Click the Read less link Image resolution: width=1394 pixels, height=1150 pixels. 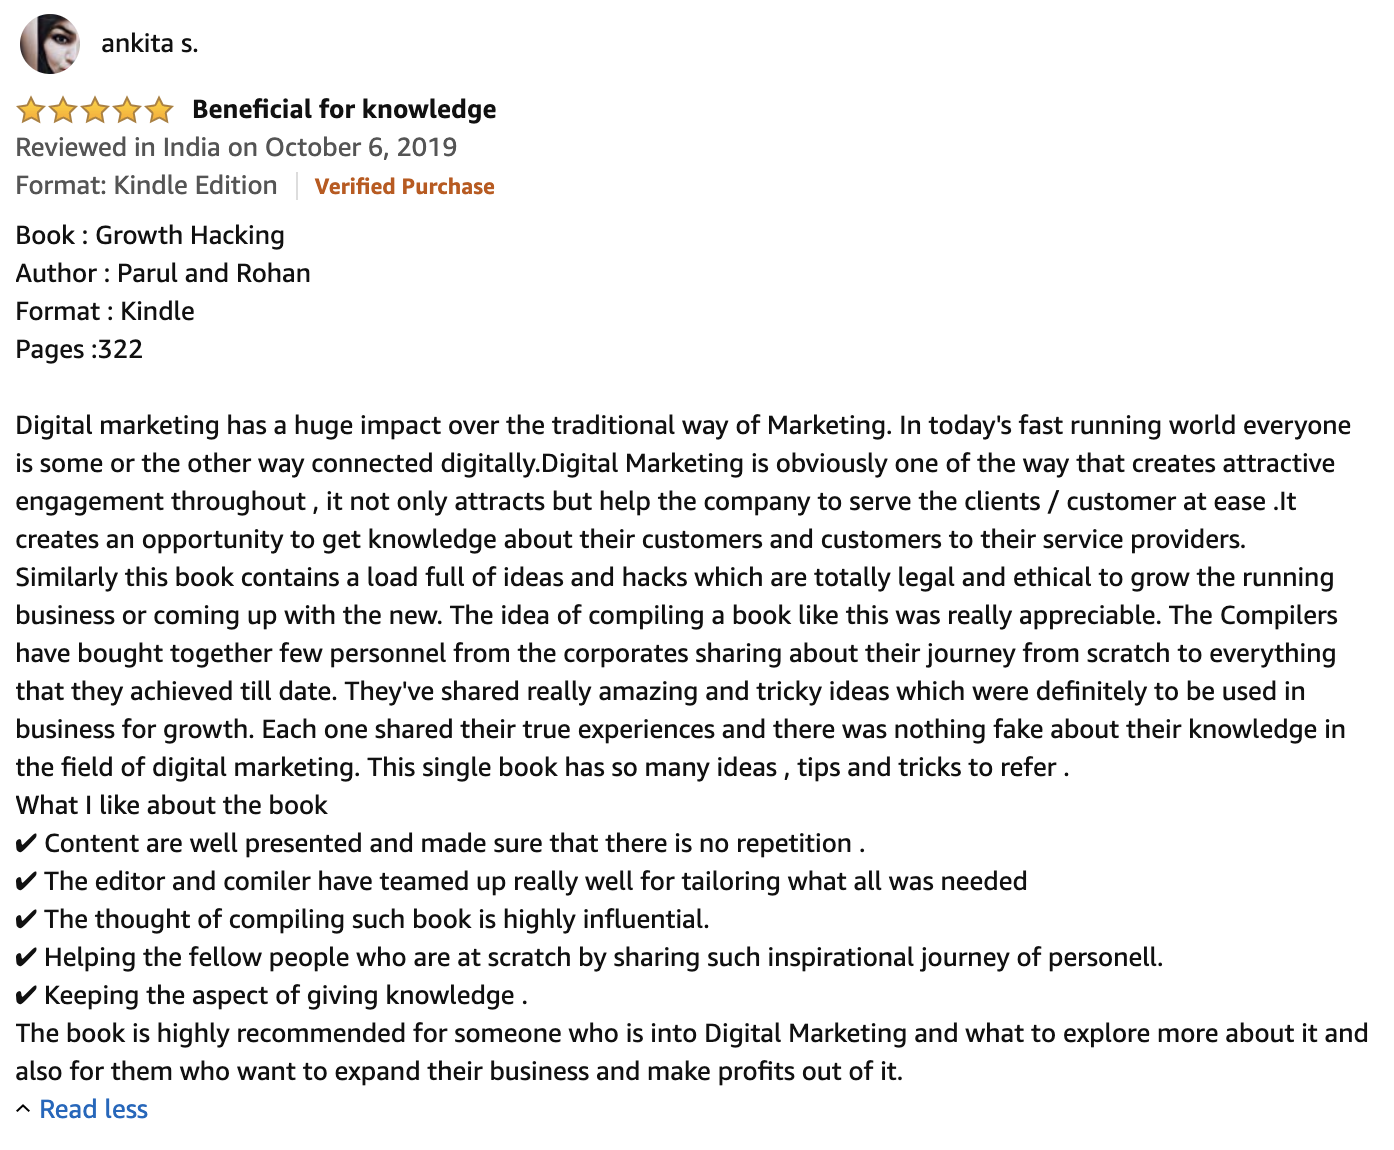93,1109
